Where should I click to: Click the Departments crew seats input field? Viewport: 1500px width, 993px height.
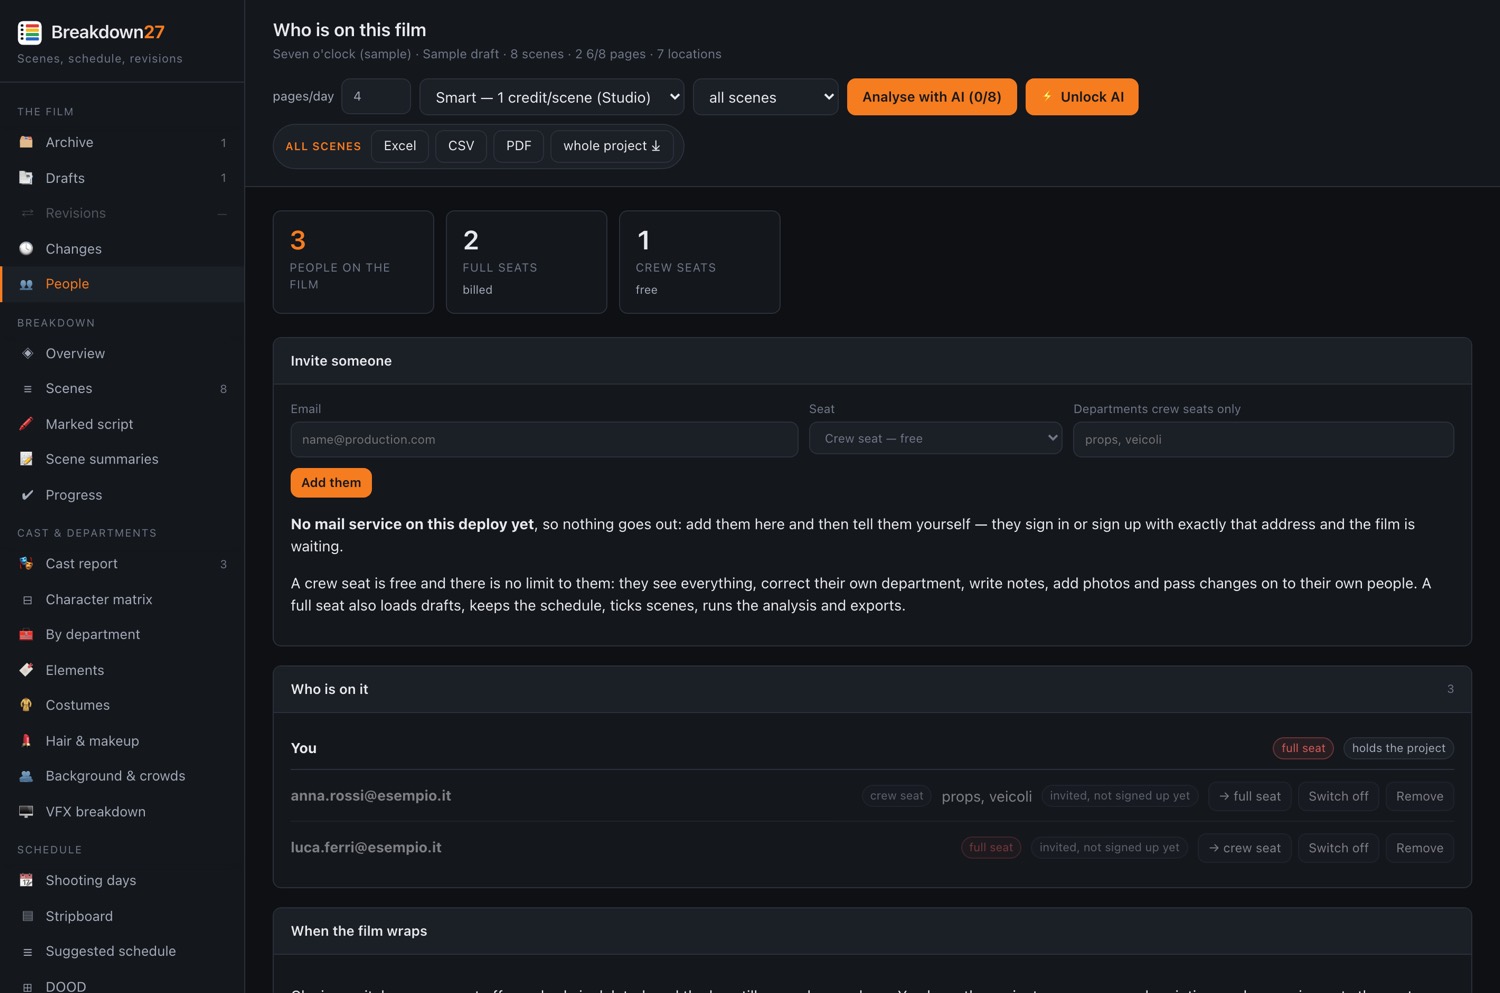click(x=1263, y=439)
